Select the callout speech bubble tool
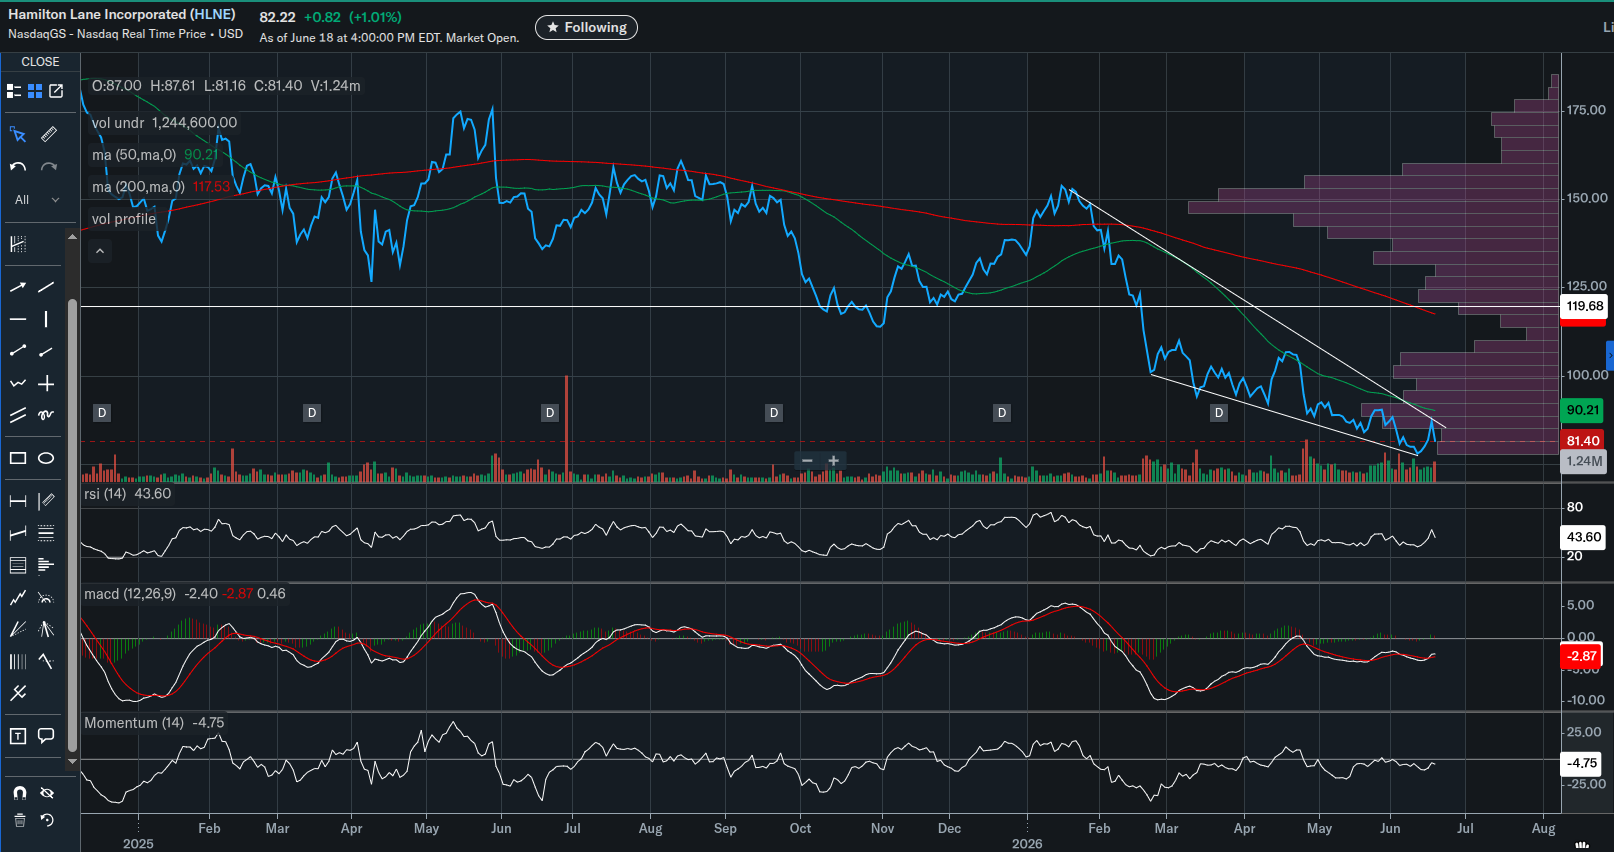Screen dimensions: 1614x852 46,736
